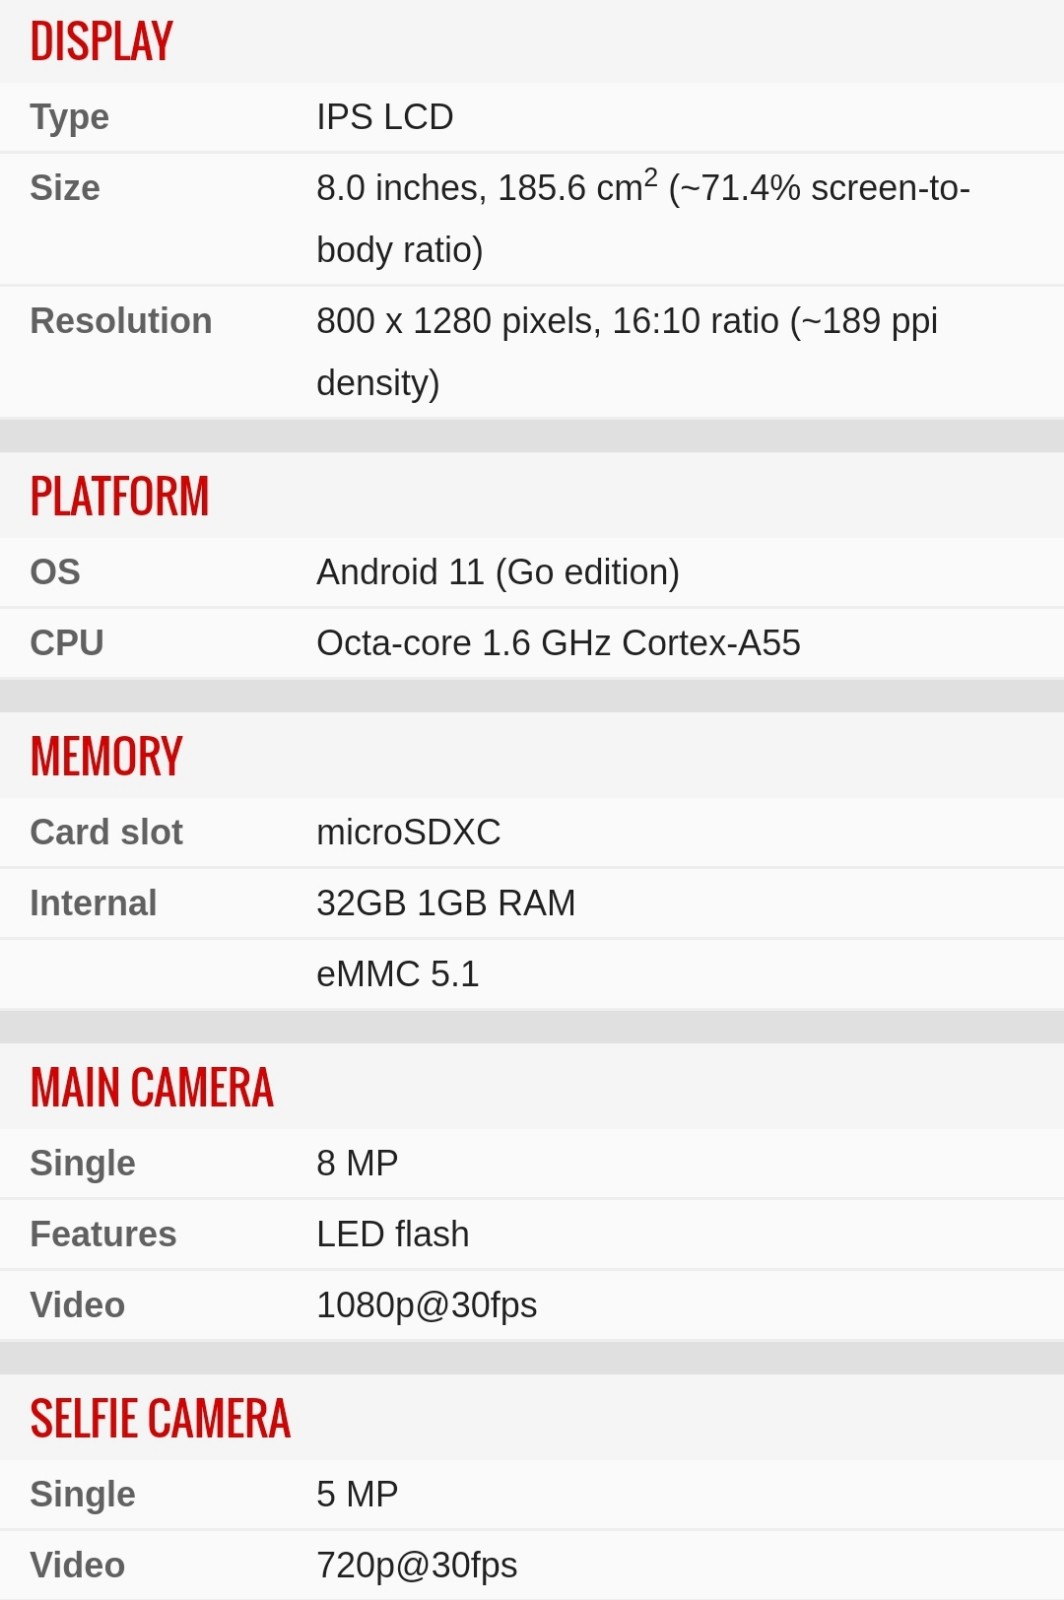
Task: Open the MAIN CAMERA section heading
Action: [152, 1087]
